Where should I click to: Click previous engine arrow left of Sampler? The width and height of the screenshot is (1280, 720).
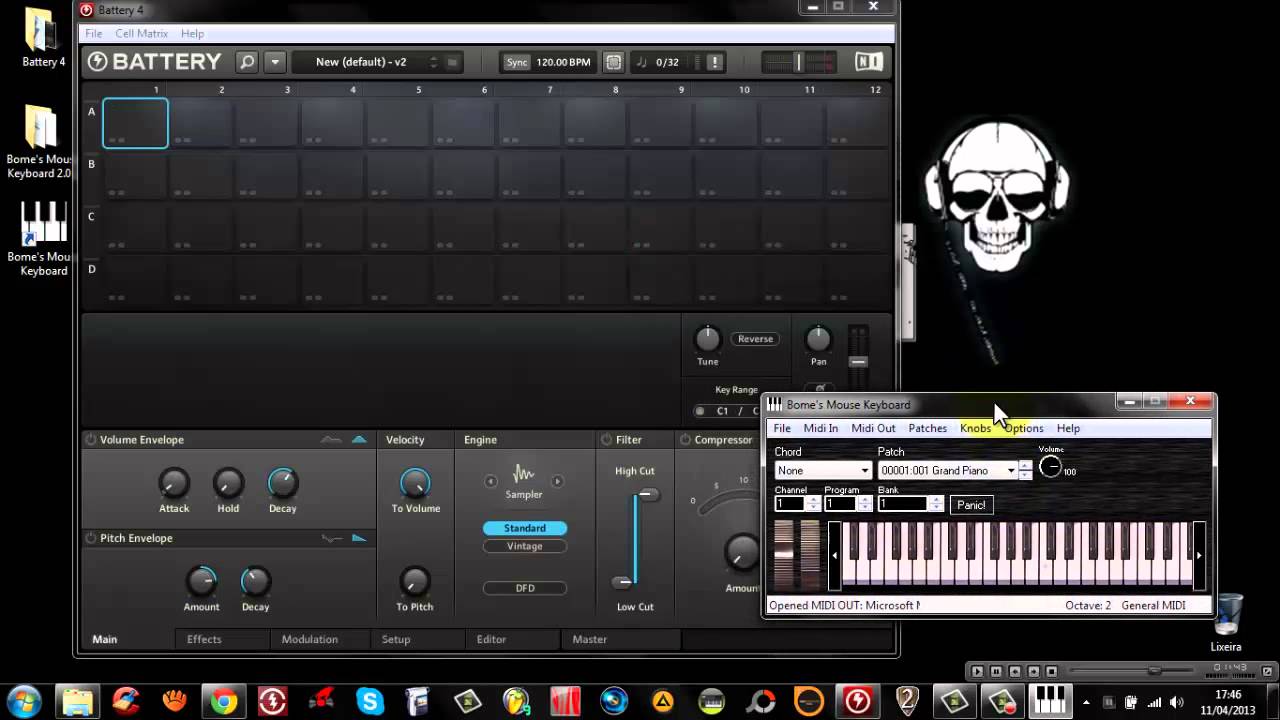click(x=491, y=481)
